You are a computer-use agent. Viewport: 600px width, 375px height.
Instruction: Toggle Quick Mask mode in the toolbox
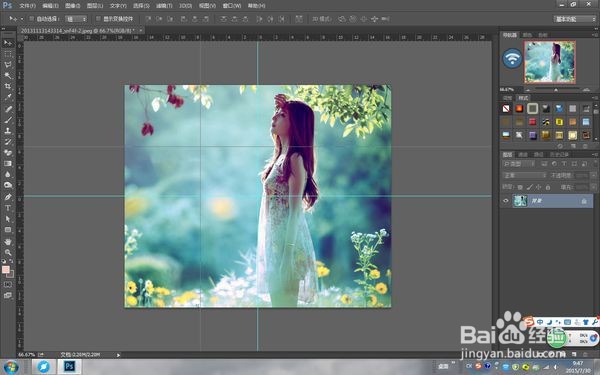(x=8, y=285)
